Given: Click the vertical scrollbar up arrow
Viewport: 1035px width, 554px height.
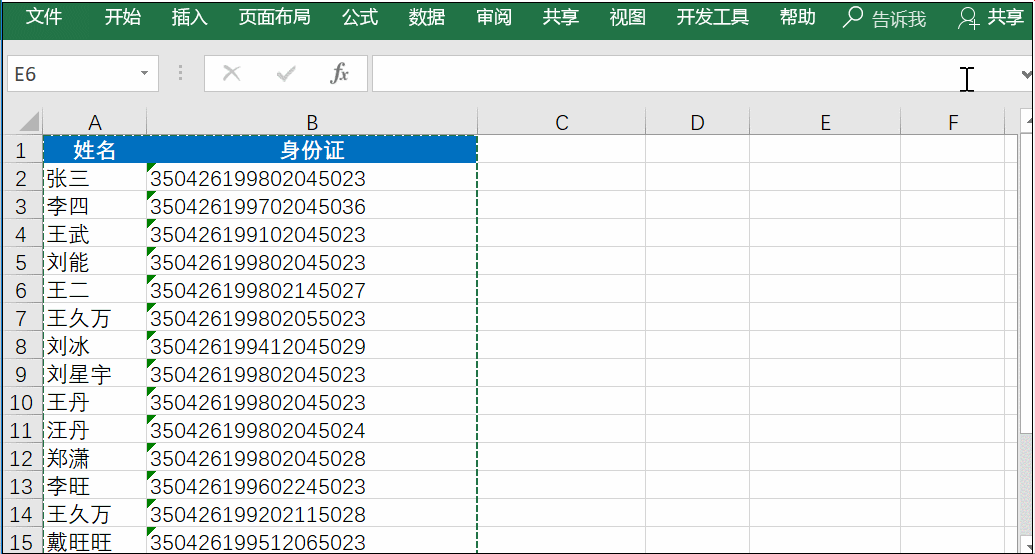Looking at the screenshot, I should [1028, 121].
